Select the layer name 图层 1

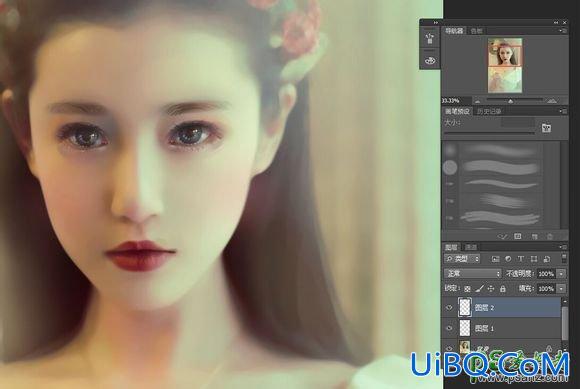485,328
